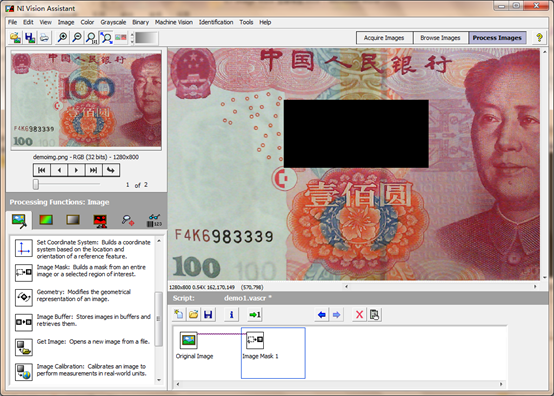Select the Image Buffer function icon

tap(24, 322)
